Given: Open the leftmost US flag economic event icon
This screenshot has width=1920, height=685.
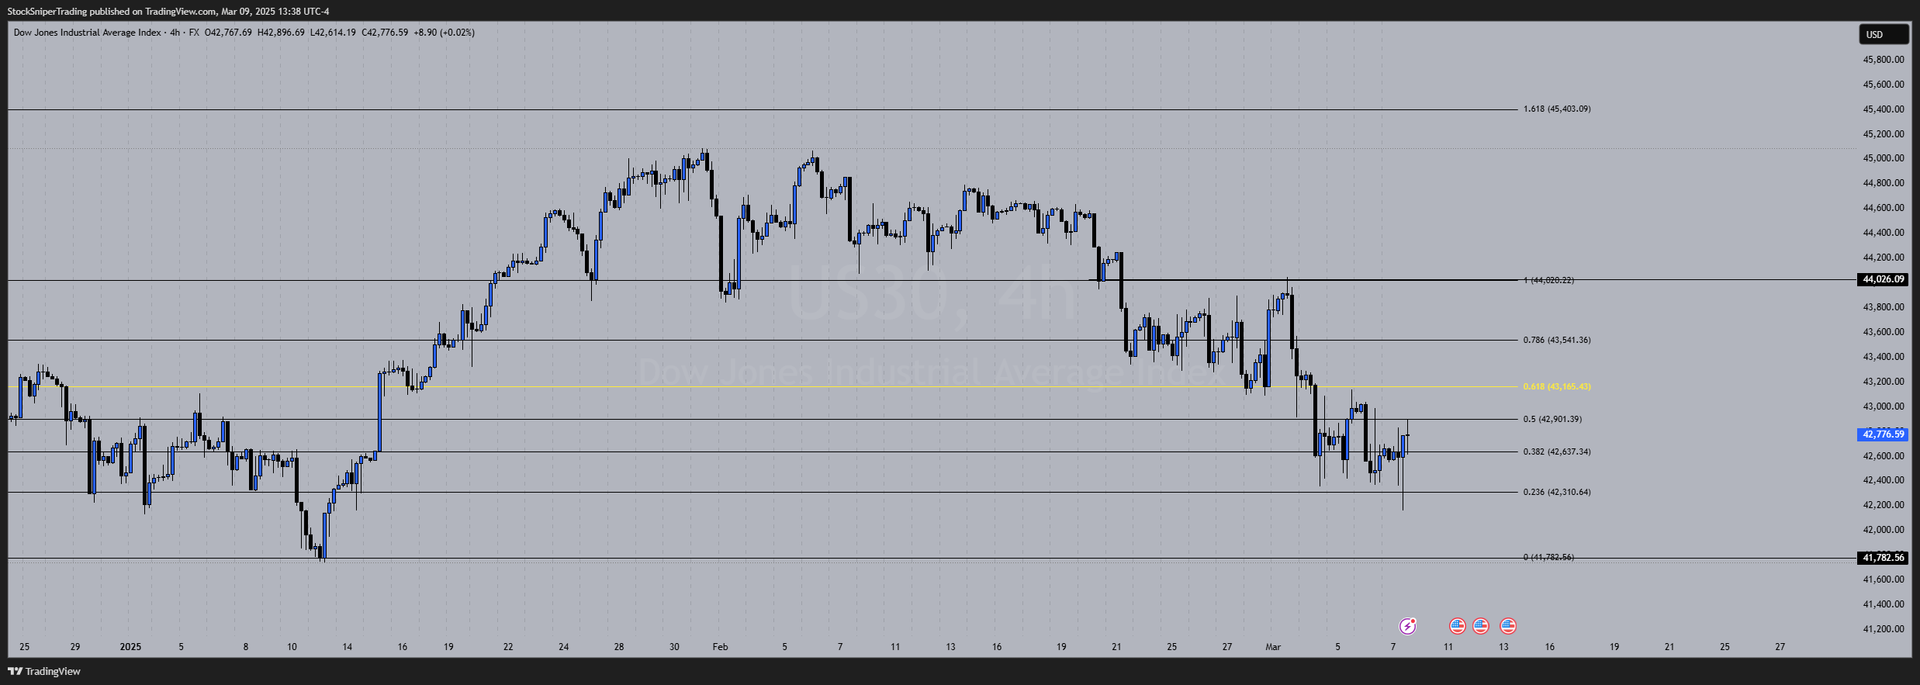Looking at the screenshot, I should [1458, 625].
